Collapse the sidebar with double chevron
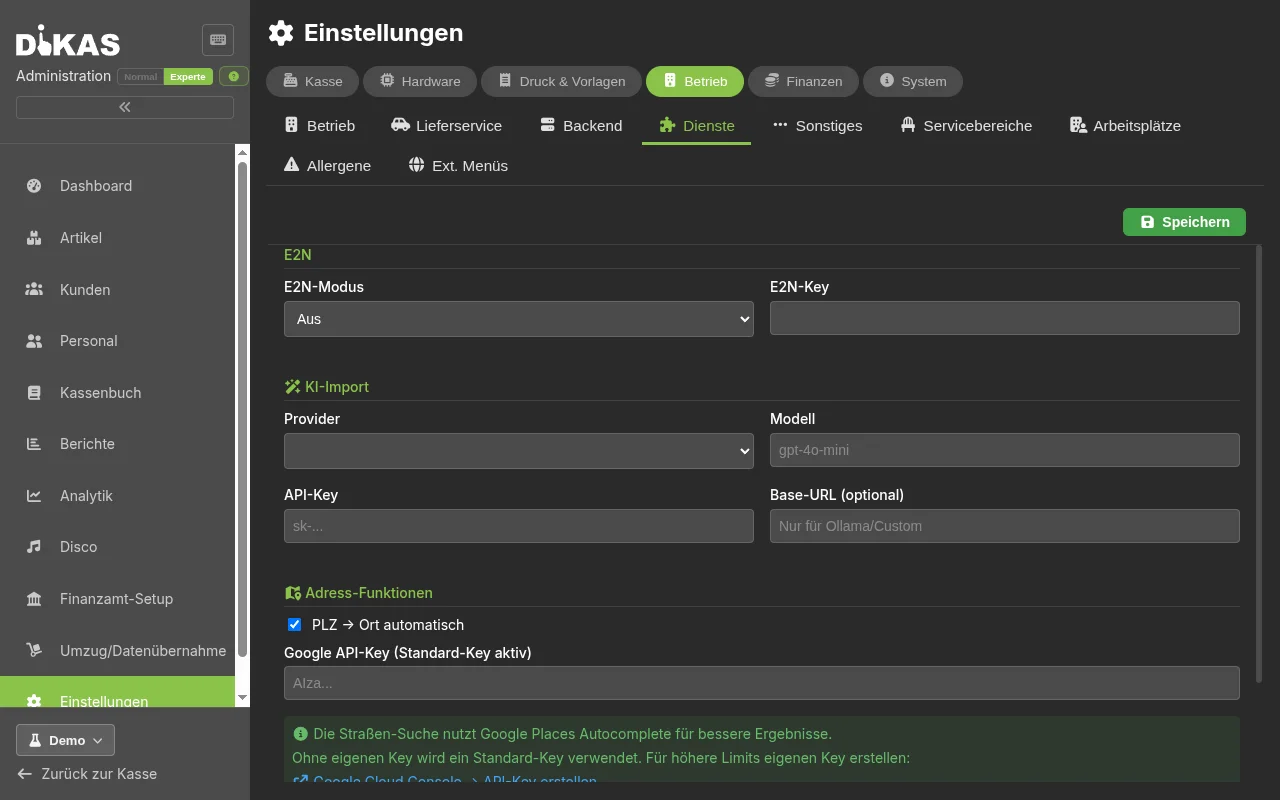Viewport: 1280px width, 800px height. pos(125,107)
